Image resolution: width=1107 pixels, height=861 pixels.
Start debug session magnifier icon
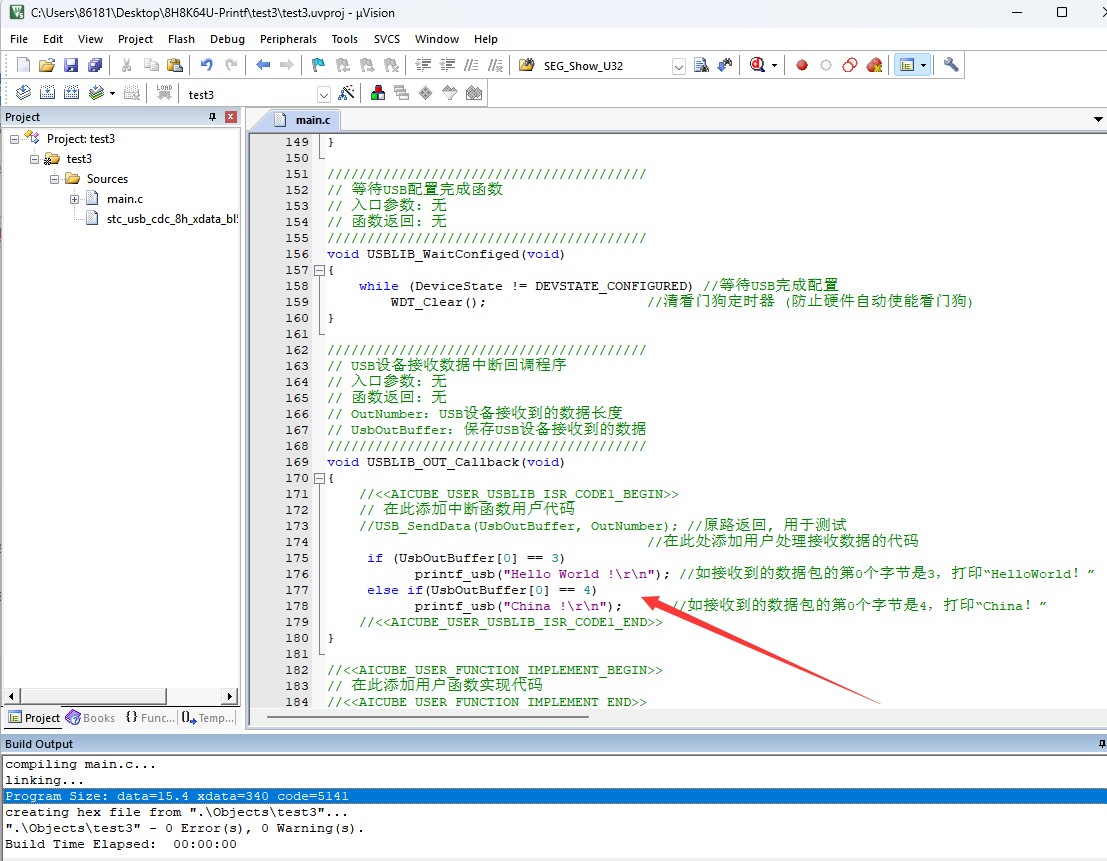(757, 66)
